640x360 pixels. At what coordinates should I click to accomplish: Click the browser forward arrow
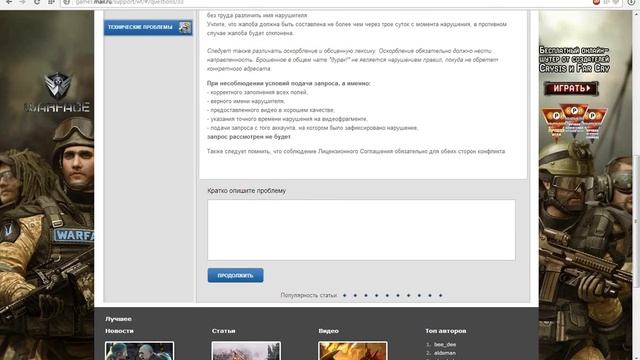click(x=22, y=2)
